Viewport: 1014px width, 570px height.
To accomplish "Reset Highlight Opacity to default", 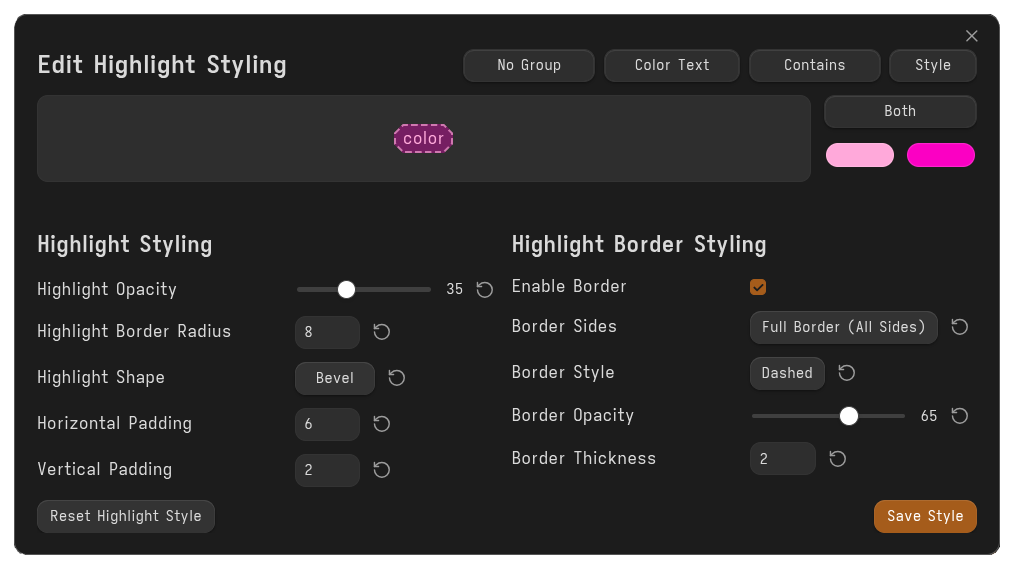I will tap(485, 289).
